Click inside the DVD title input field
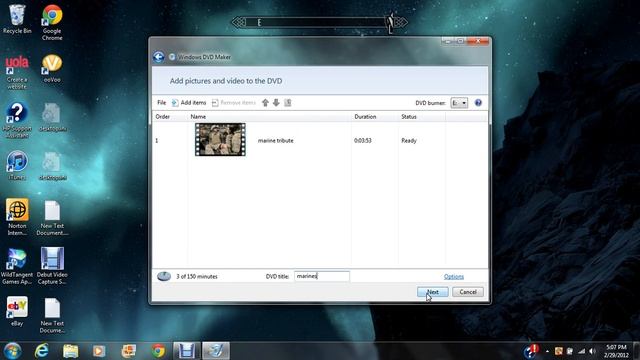 [x=322, y=276]
